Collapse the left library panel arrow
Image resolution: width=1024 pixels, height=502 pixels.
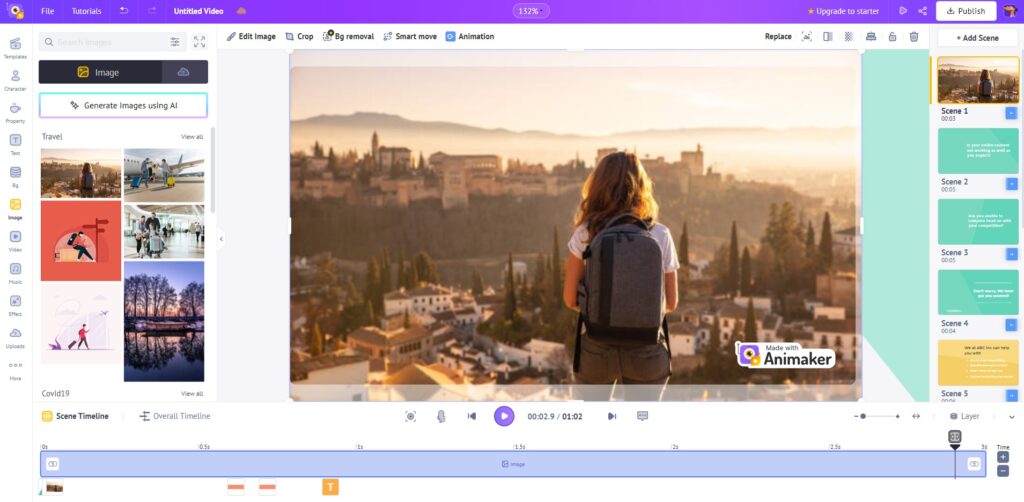tap(221, 239)
